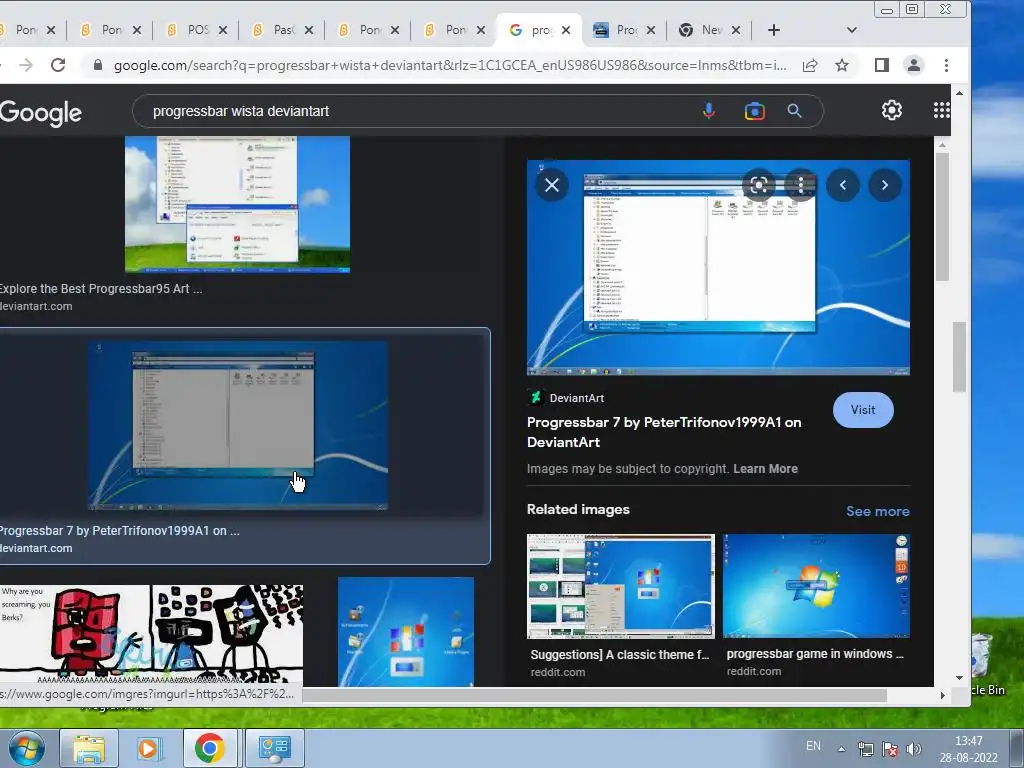Click the magnifier search button
1024x768 pixels.
coord(794,111)
